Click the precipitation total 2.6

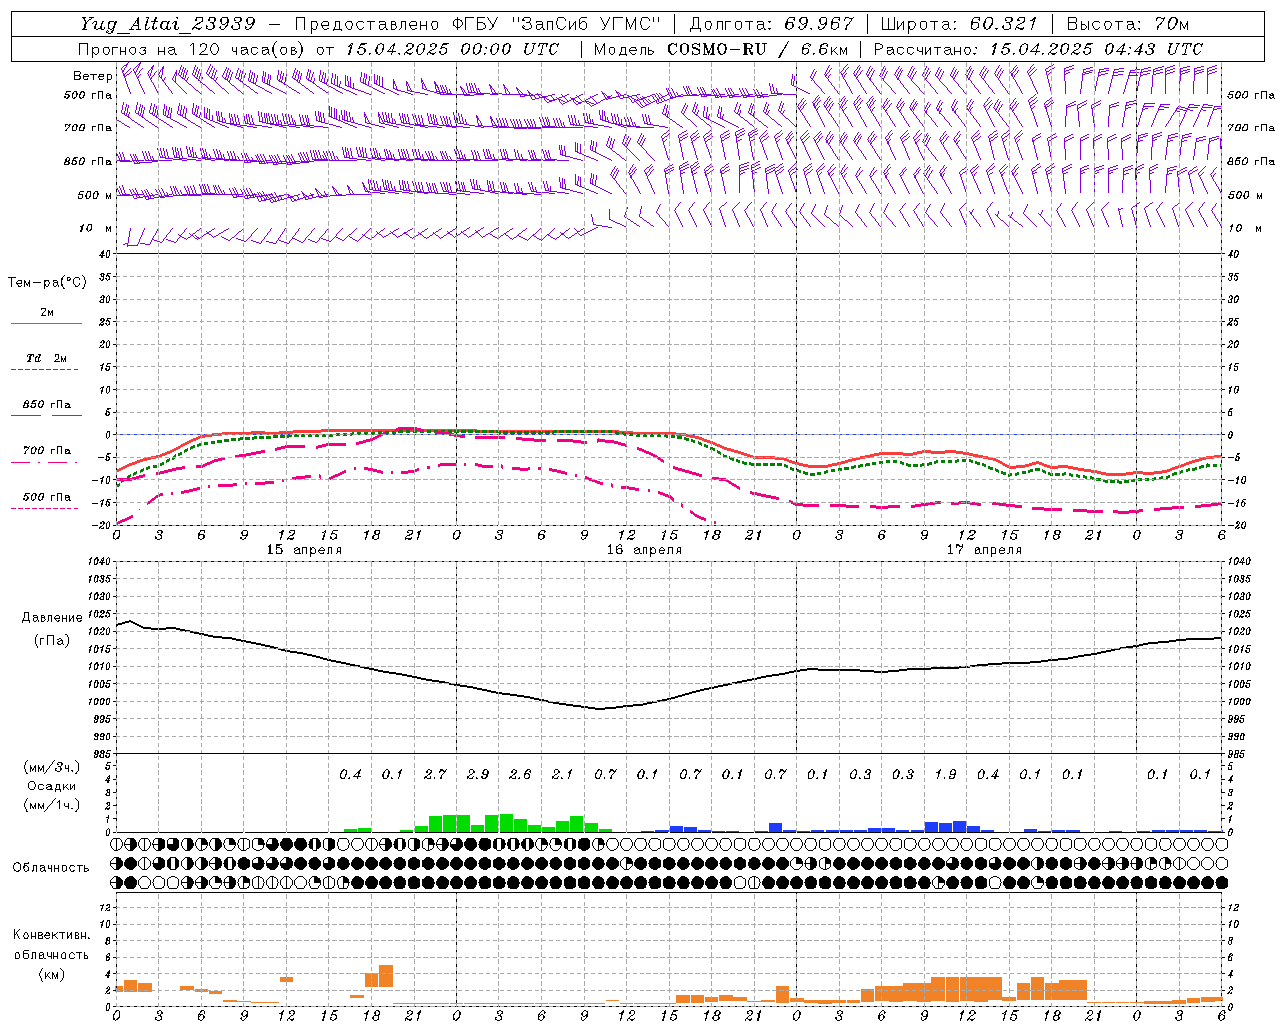[520, 774]
